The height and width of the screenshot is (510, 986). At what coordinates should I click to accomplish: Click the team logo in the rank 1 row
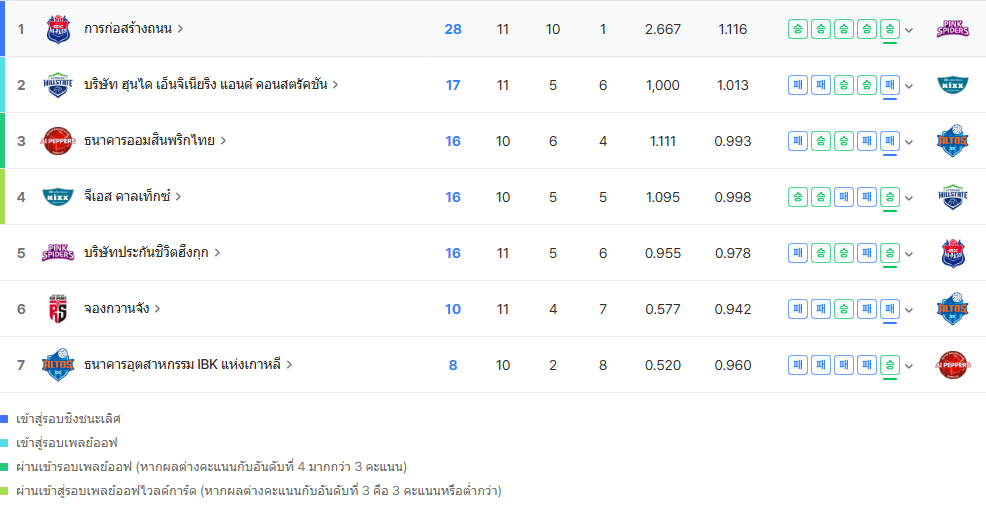pyautogui.click(x=58, y=29)
